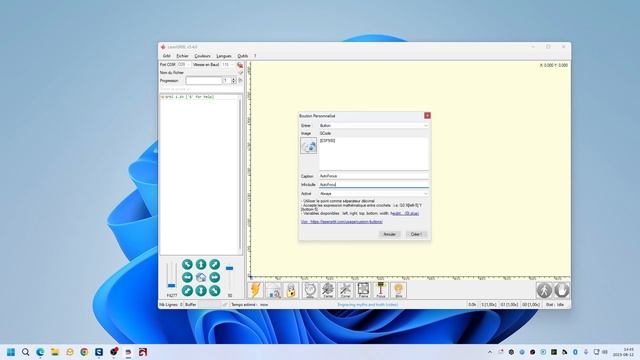This screenshot has height=360, width=640.
Task: Click the Engraving myths and truth link
Action: 367,304
